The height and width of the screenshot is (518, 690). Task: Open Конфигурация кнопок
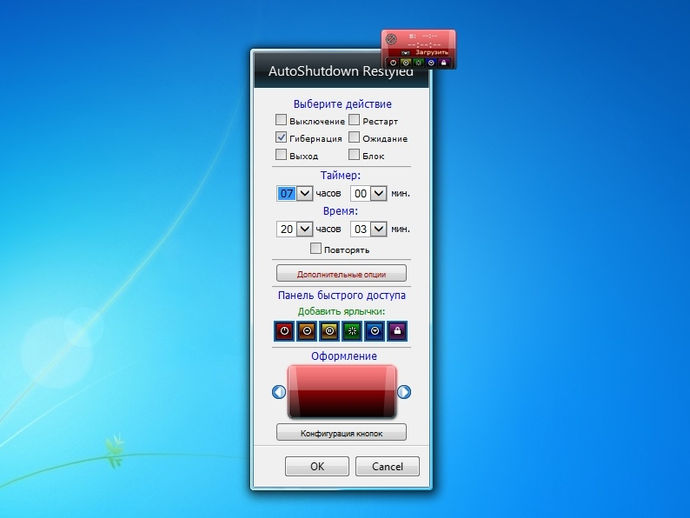pos(341,433)
